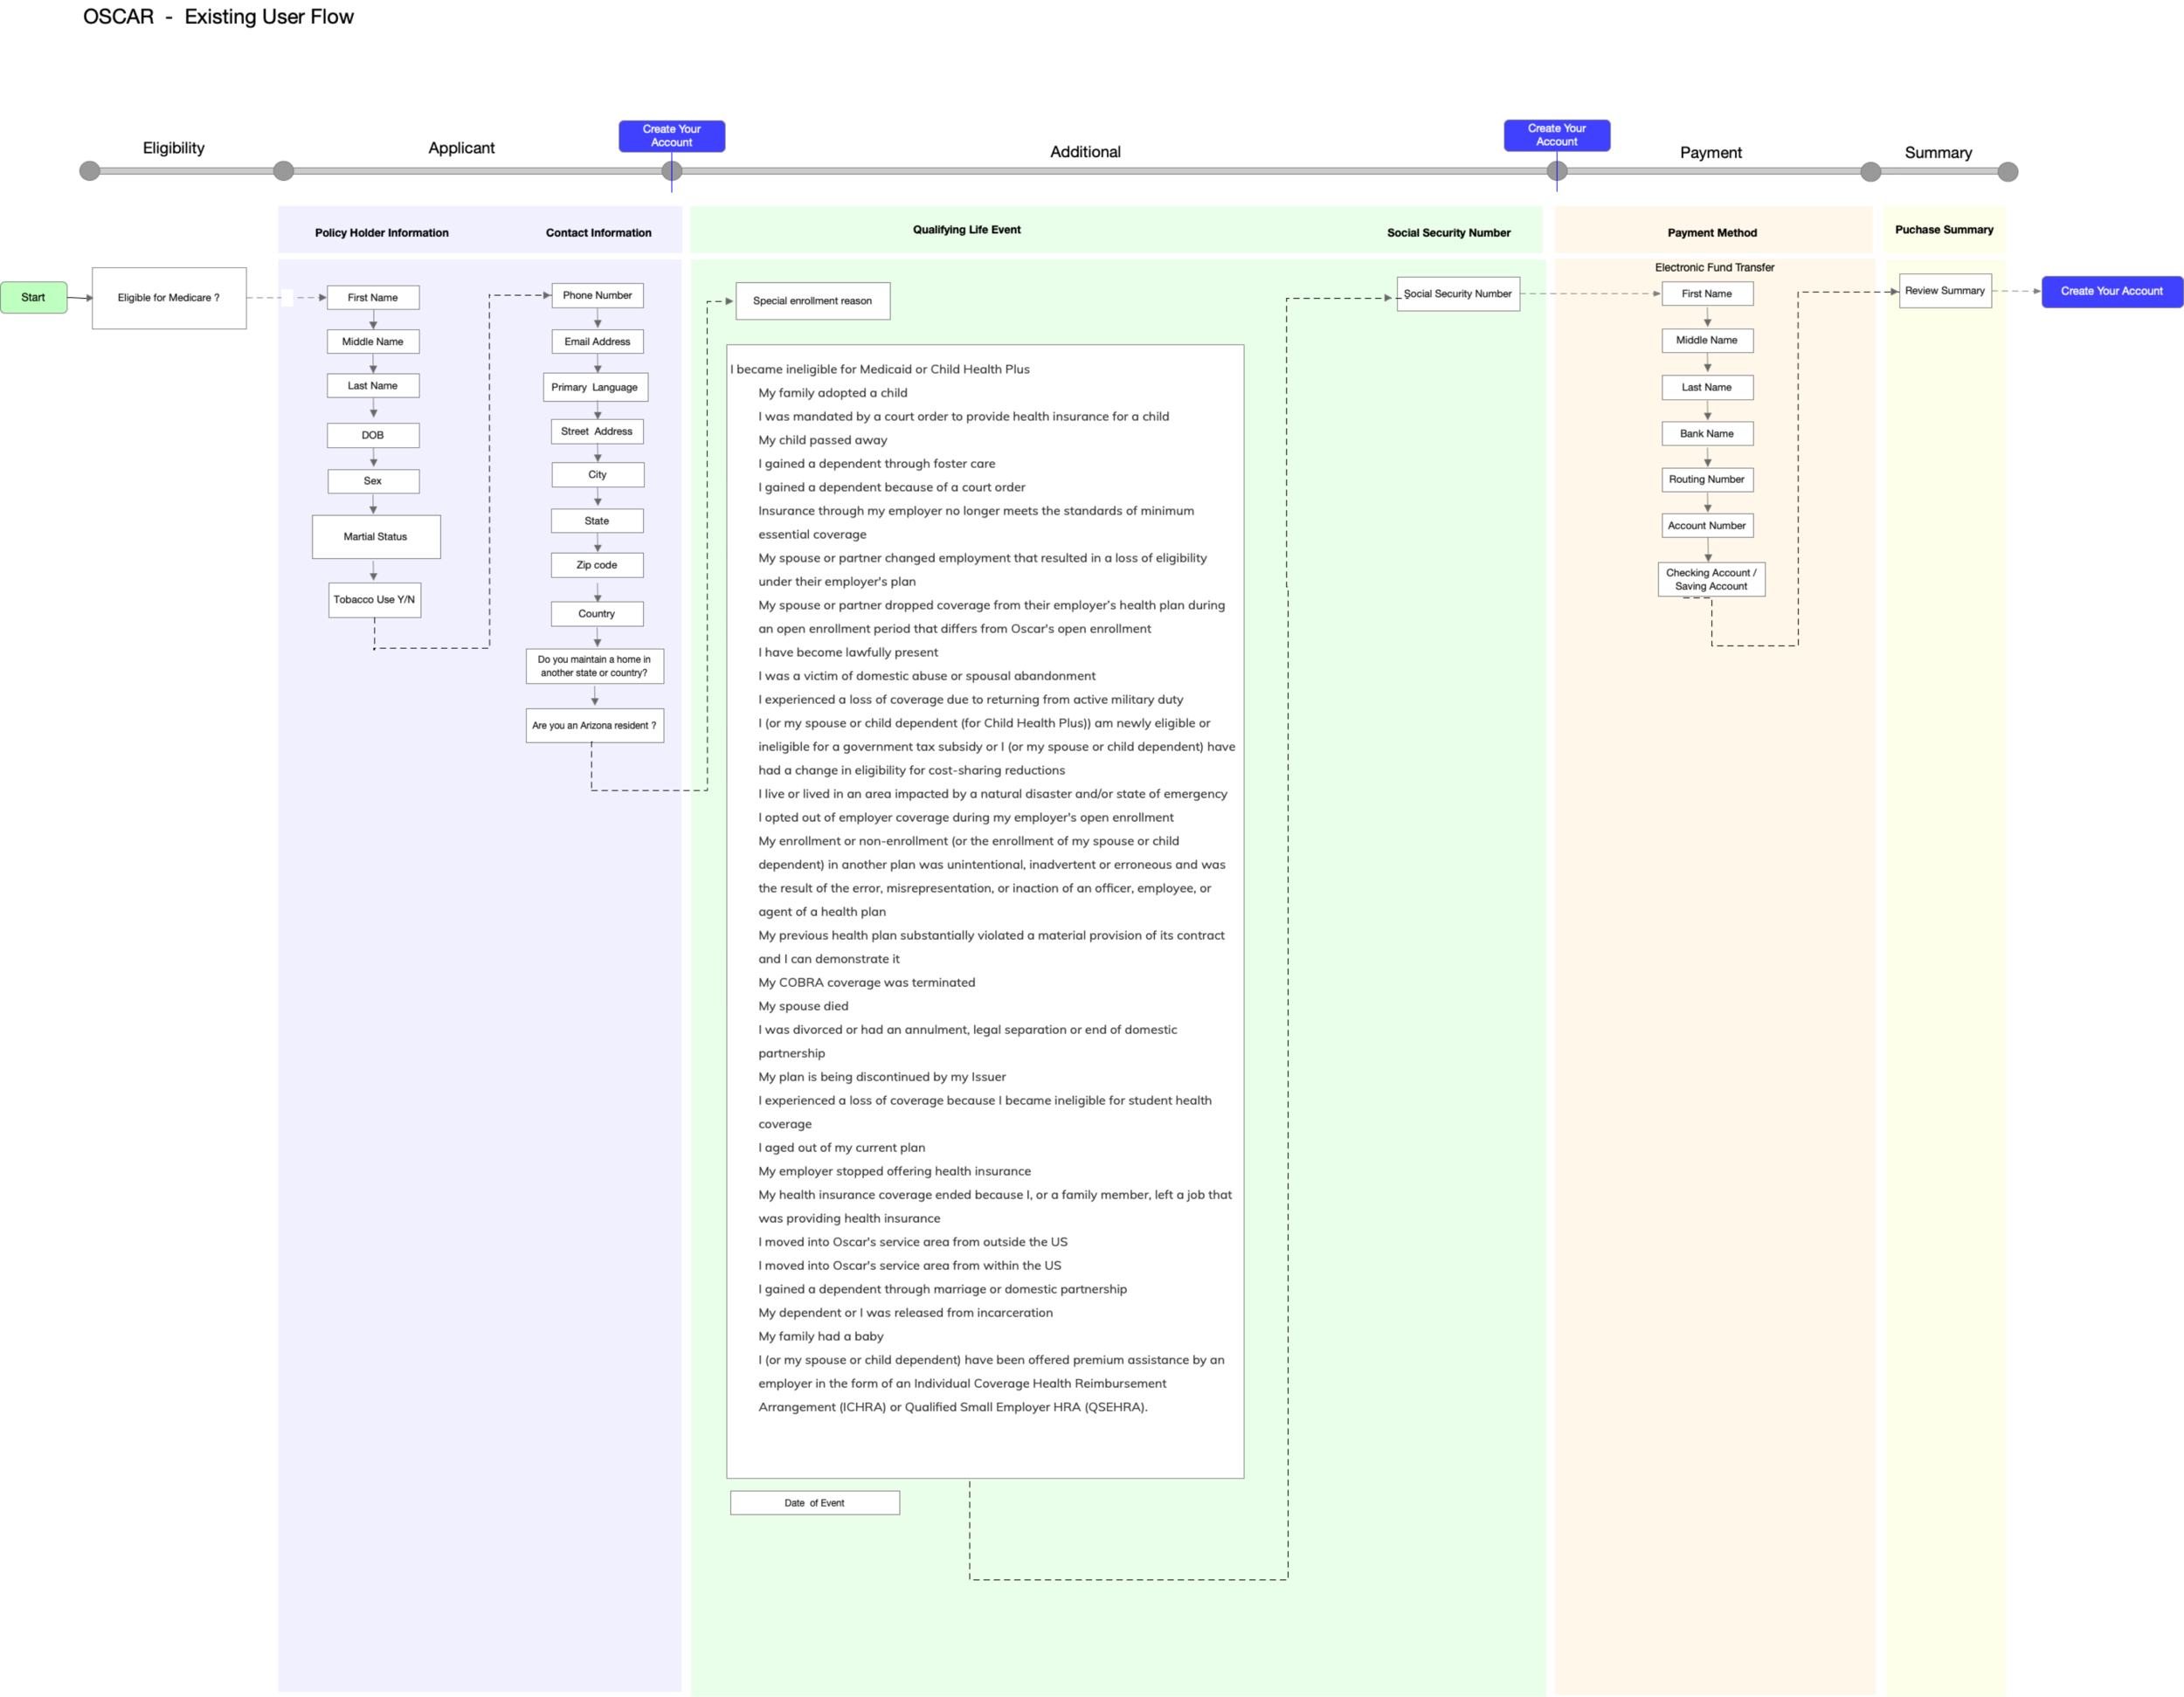Select the Bank Name box
This screenshot has height=1697, width=2184.
tap(1707, 434)
